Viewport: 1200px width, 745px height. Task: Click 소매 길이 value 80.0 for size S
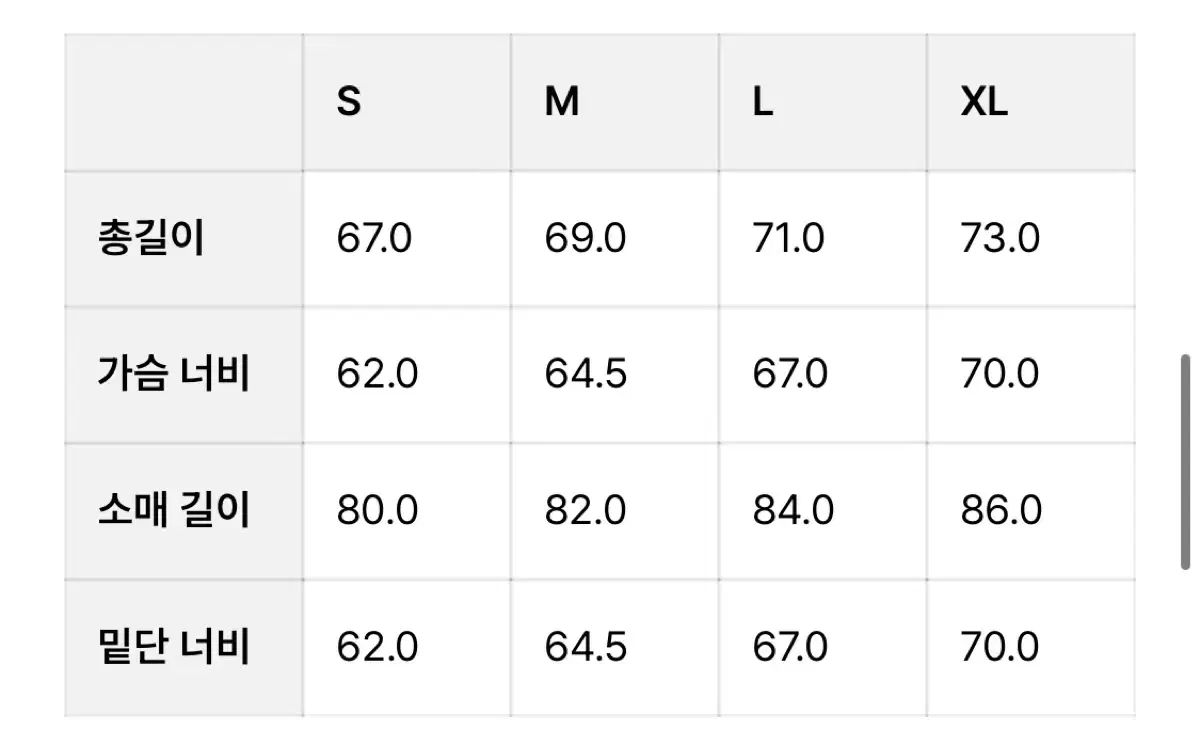coord(377,511)
